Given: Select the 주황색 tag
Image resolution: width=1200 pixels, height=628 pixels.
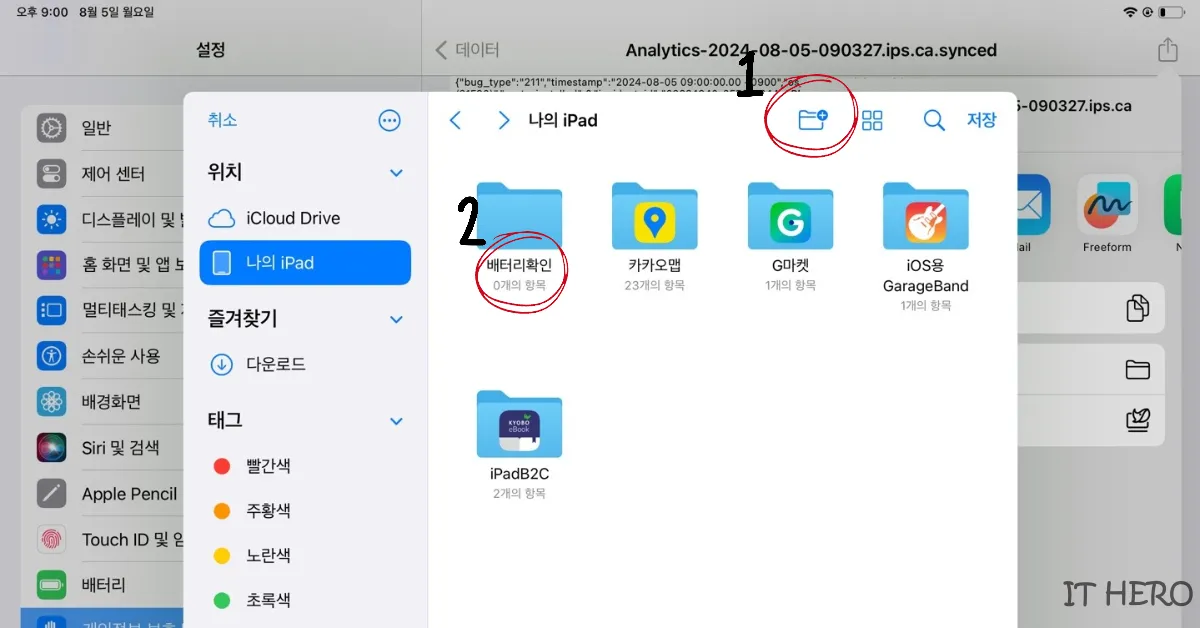Looking at the screenshot, I should (x=305, y=511).
